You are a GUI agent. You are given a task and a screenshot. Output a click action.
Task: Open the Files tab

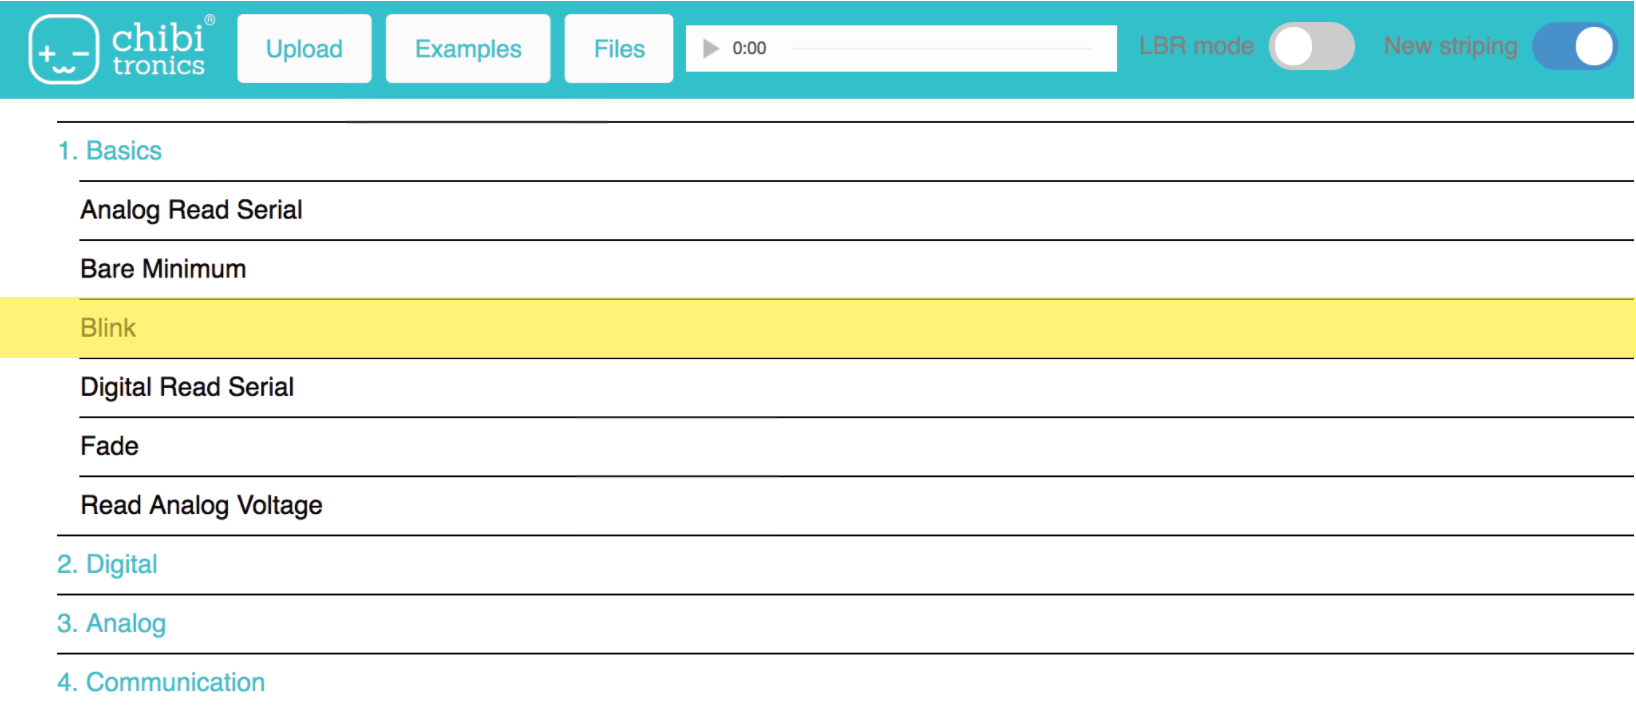pyautogui.click(x=619, y=49)
